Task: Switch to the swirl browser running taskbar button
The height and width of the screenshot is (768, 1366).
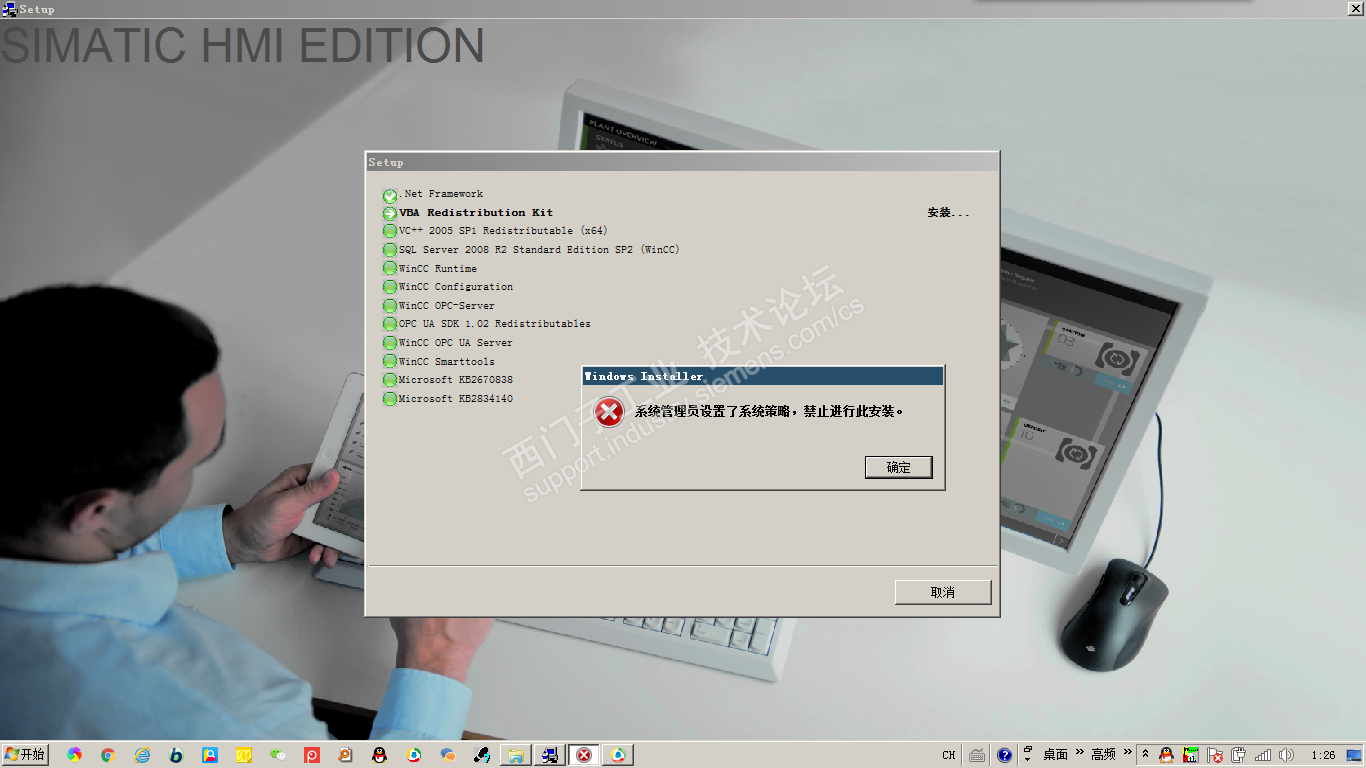Action: point(618,755)
